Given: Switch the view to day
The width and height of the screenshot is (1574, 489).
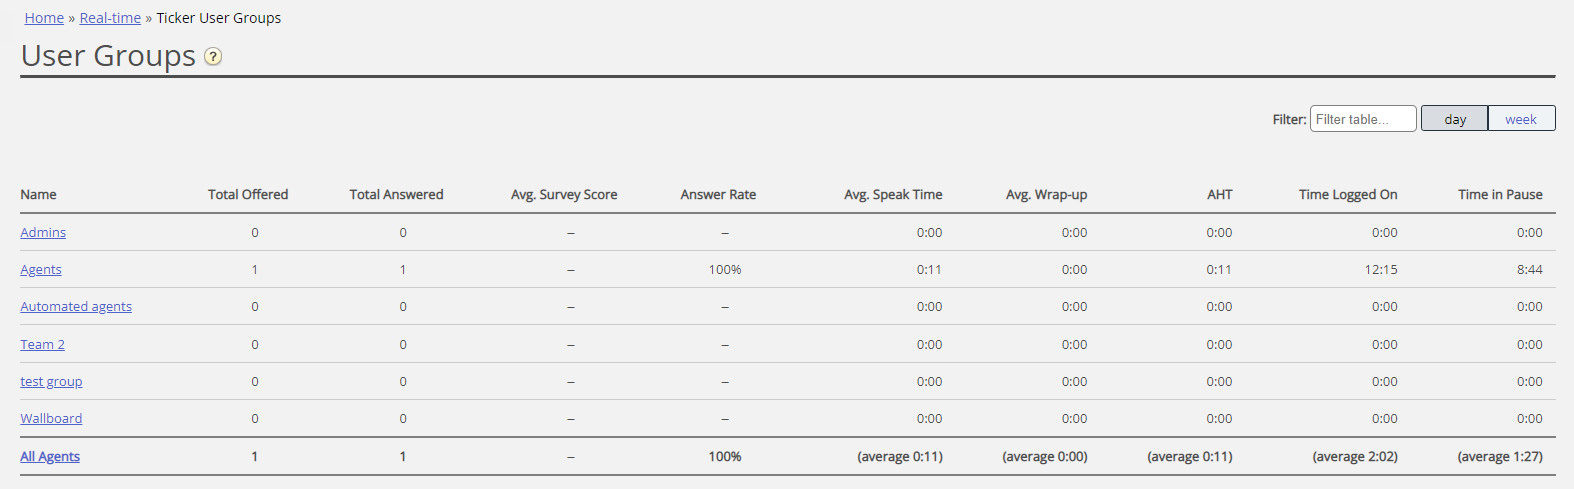Looking at the screenshot, I should pyautogui.click(x=1454, y=119).
